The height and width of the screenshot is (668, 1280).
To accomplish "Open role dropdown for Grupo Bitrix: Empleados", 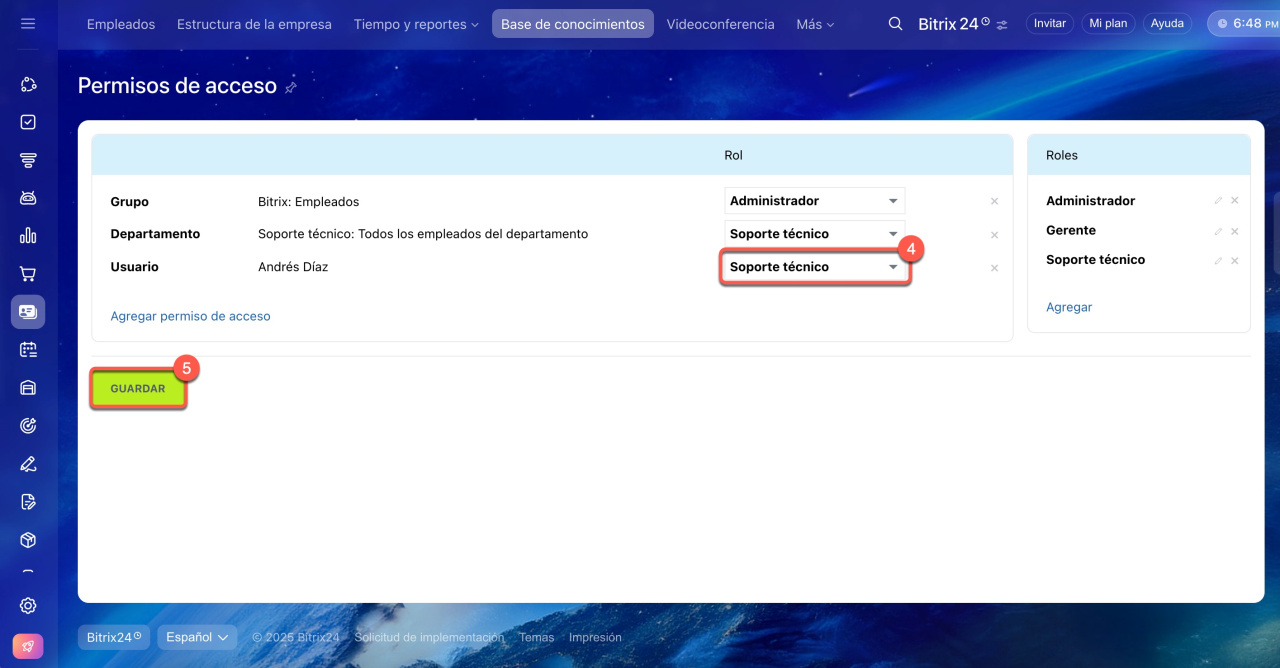I will pos(814,201).
